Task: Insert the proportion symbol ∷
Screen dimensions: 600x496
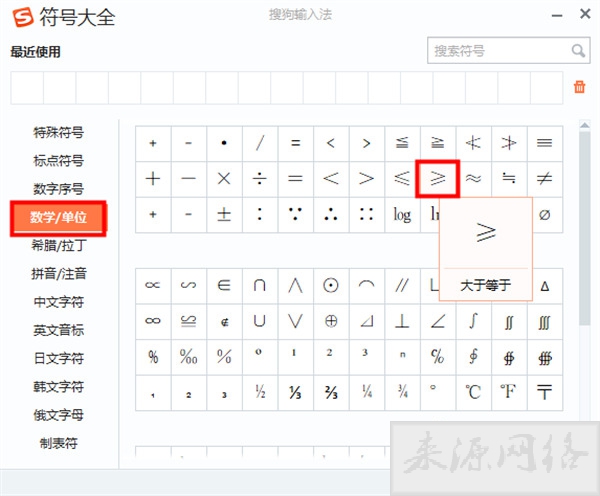Action: coord(367,214)
